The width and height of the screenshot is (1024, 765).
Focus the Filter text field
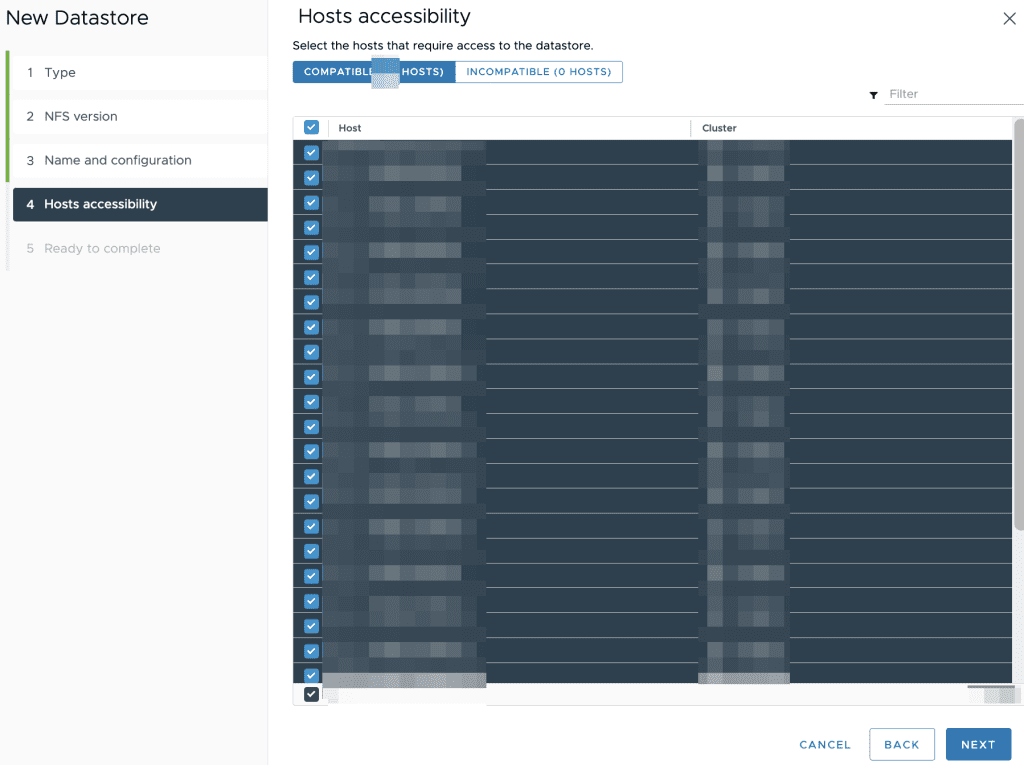click(x=953, y=94)
